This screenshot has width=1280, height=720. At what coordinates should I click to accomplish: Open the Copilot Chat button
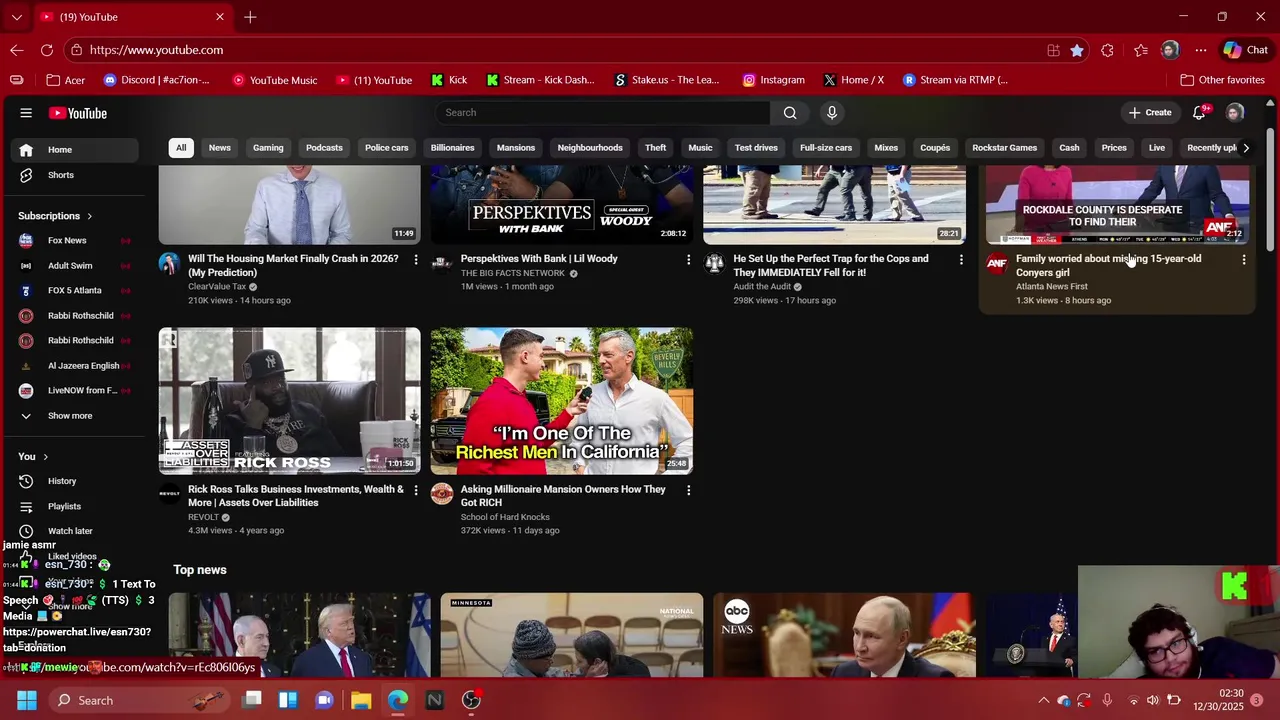click(x=1245, y=50)
